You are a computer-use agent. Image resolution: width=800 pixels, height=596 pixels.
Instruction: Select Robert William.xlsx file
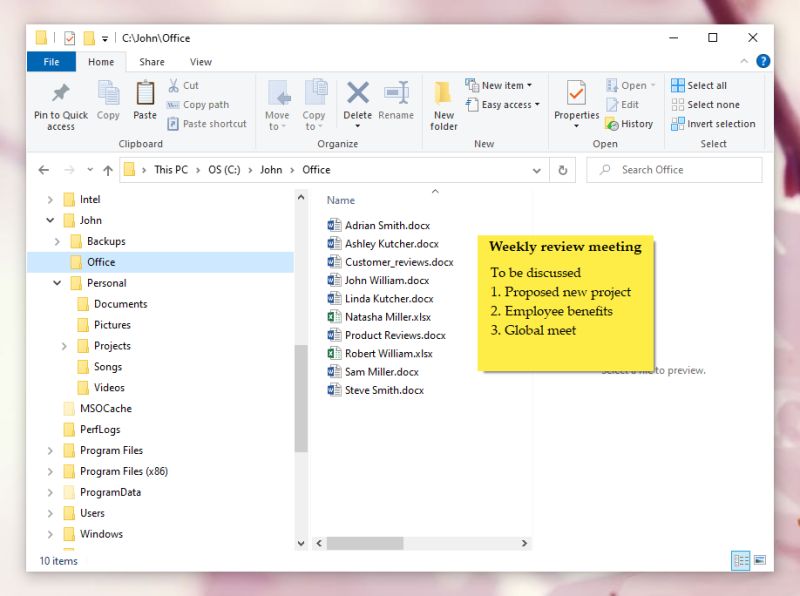coord(380,354)
